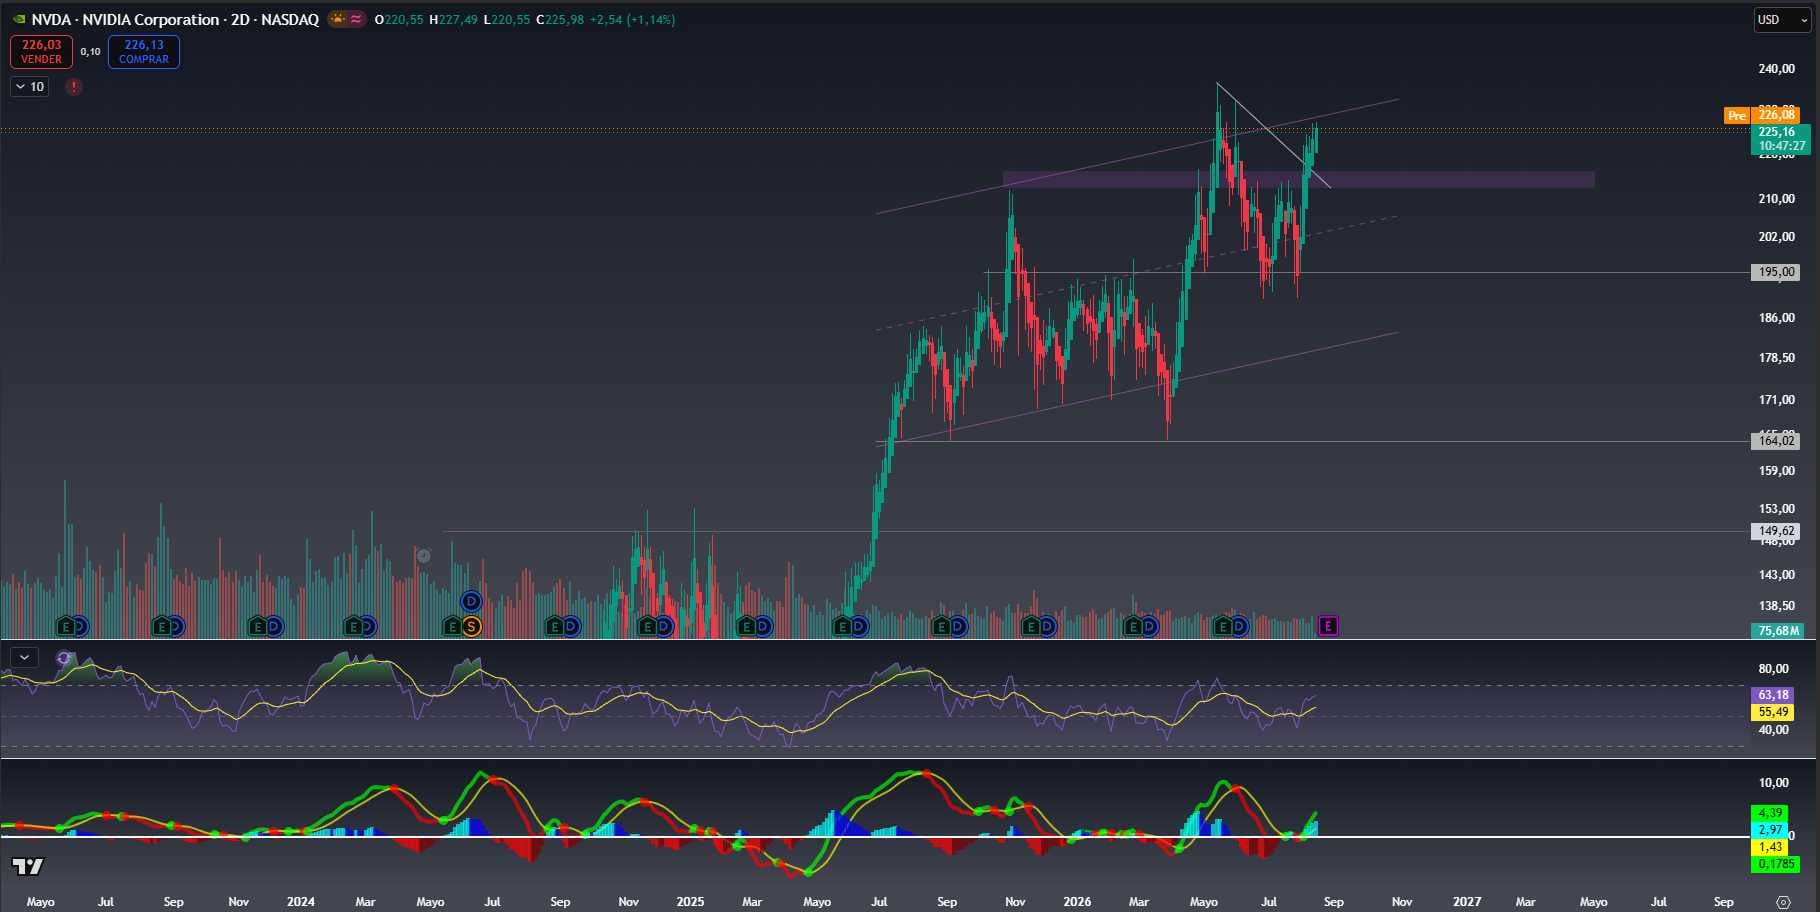The width and height of the screenshot is (1820, 912).
Task: Expand the indicators legend showing 10
Action: coord(30,87)
